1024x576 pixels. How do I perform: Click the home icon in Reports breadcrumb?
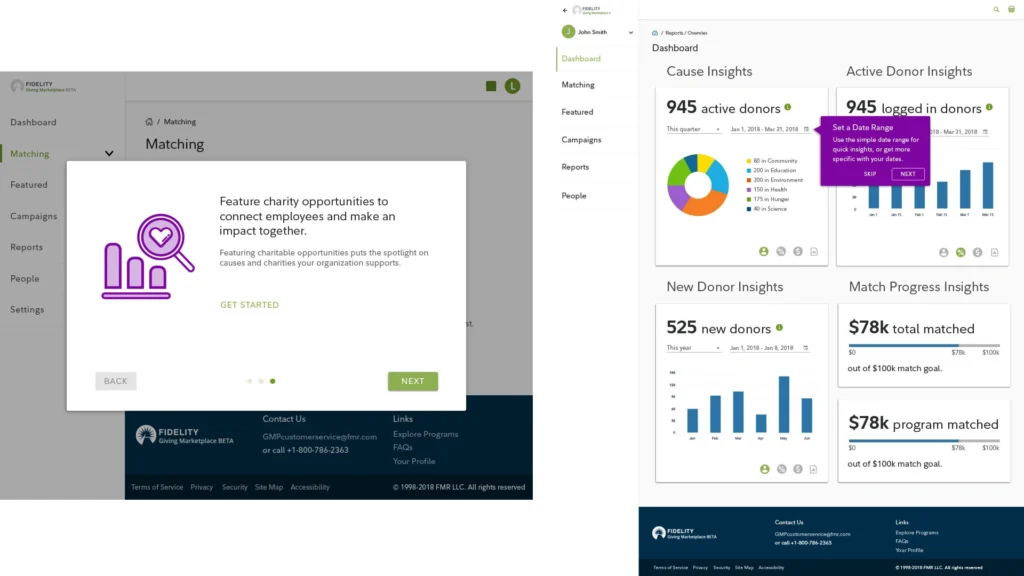point(655,33)
